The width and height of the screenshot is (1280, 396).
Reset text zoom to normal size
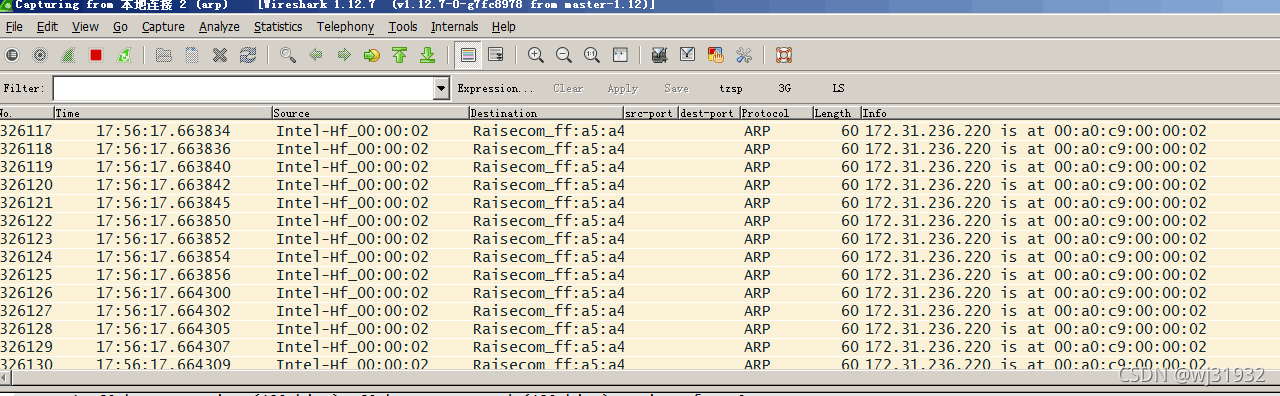[592, 55]
